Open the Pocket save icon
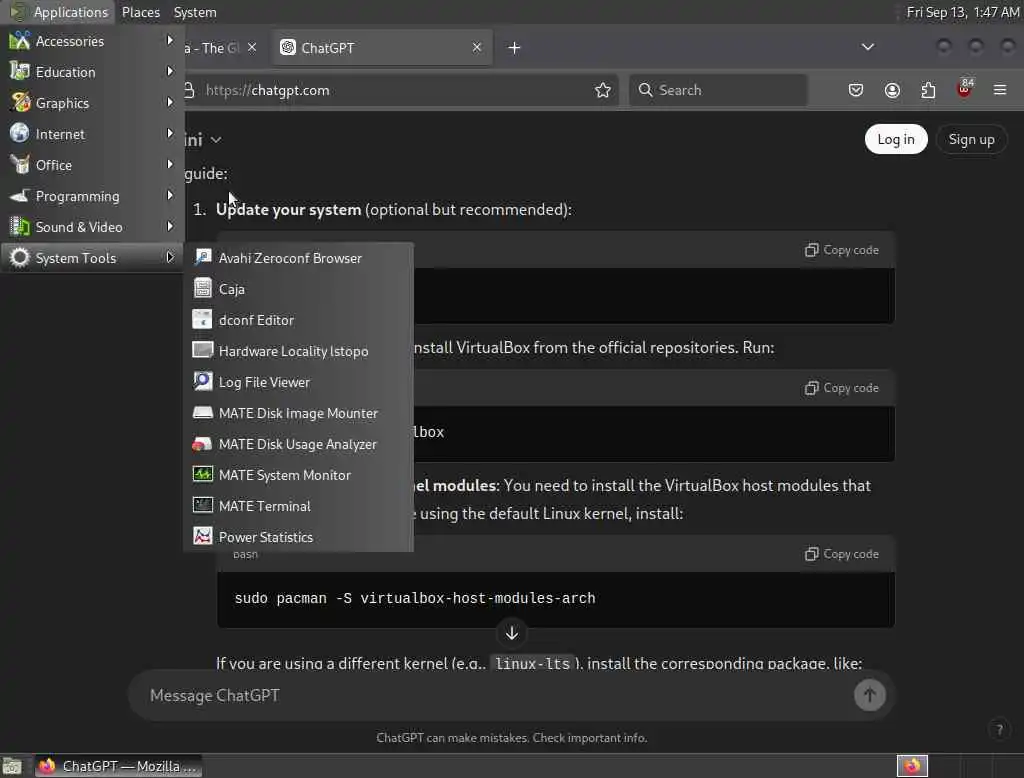The width and height of the screenshot is (1024, 778). 856,90
